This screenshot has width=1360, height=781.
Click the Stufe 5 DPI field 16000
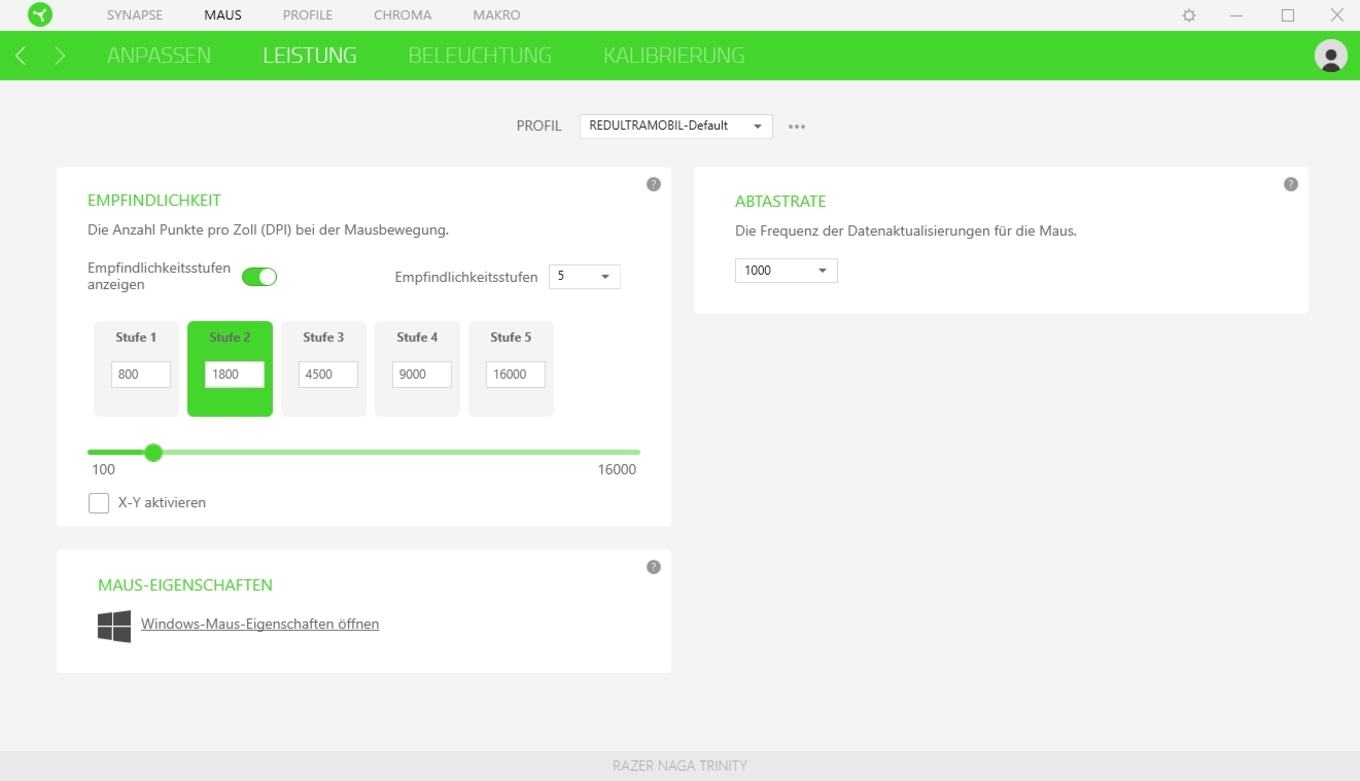516,374
